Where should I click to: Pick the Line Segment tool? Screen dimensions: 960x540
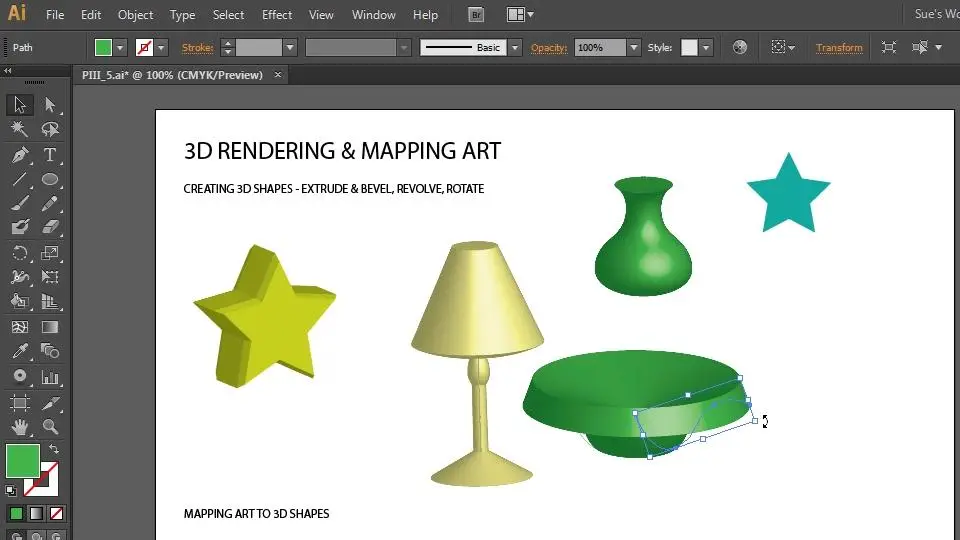[20, 179]
